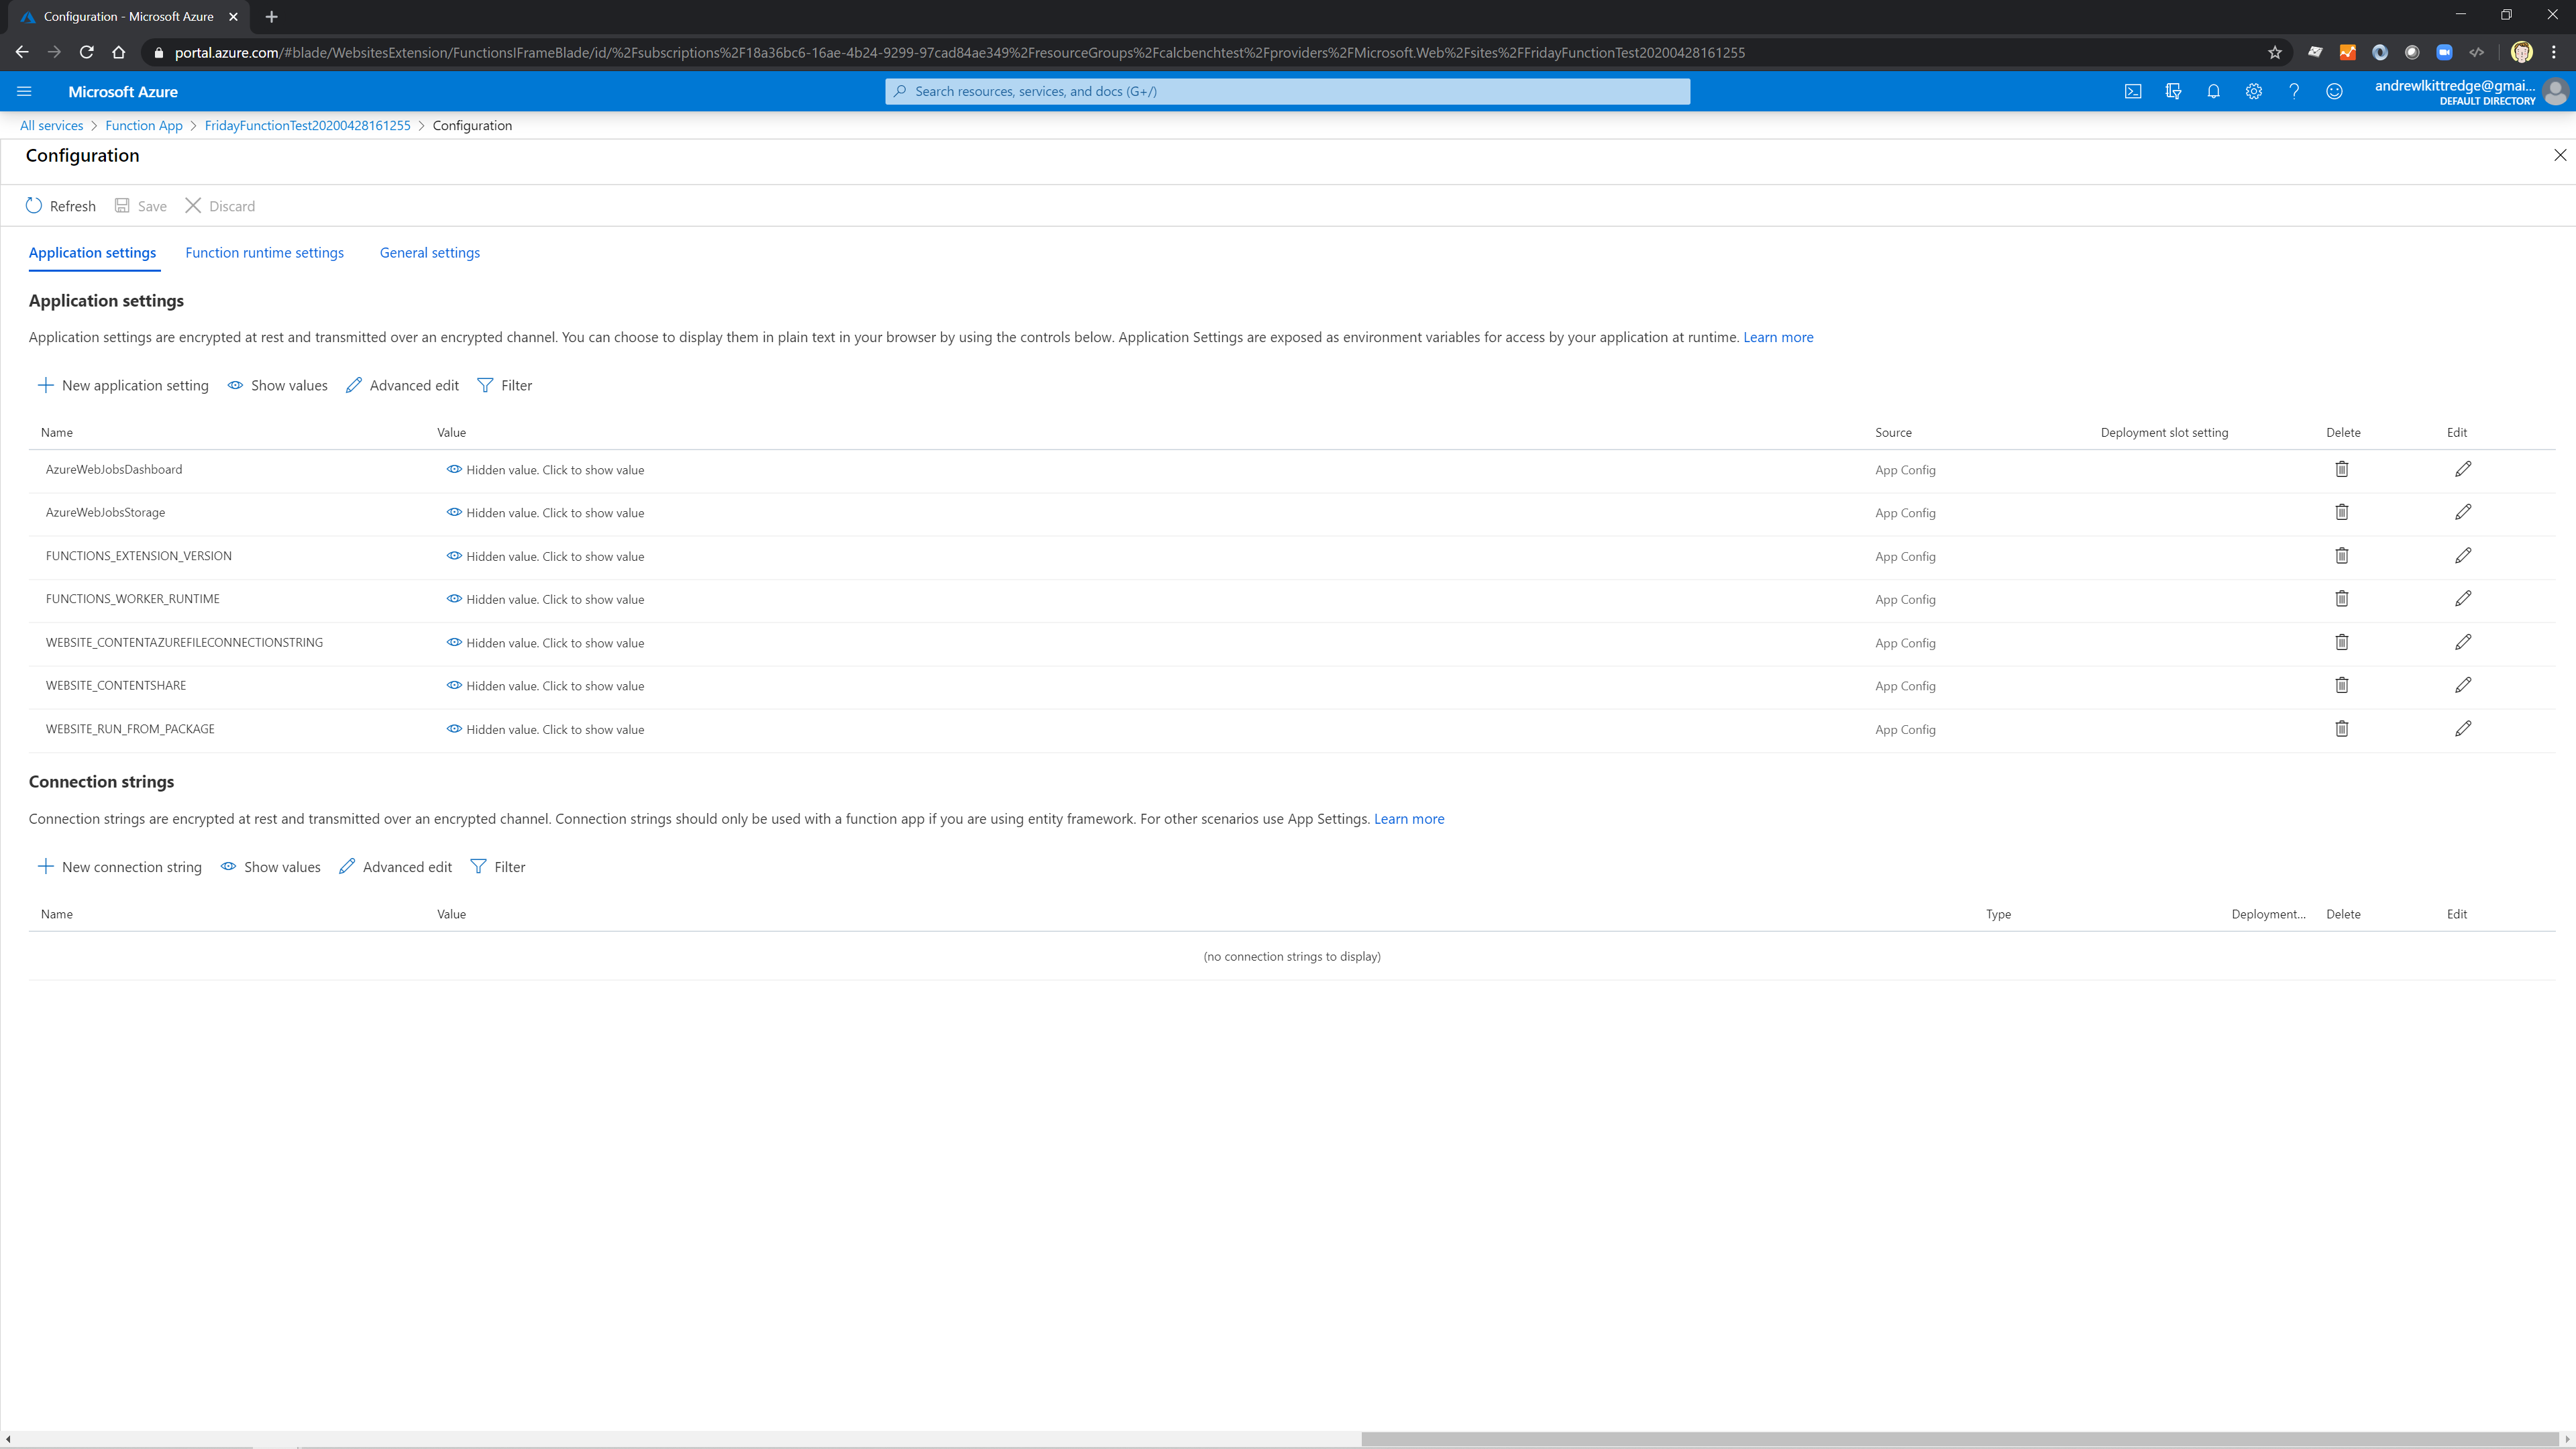Send feedback via the smiley icon
Screen dimensions: 2576x1449
(x=2334, y=91)
